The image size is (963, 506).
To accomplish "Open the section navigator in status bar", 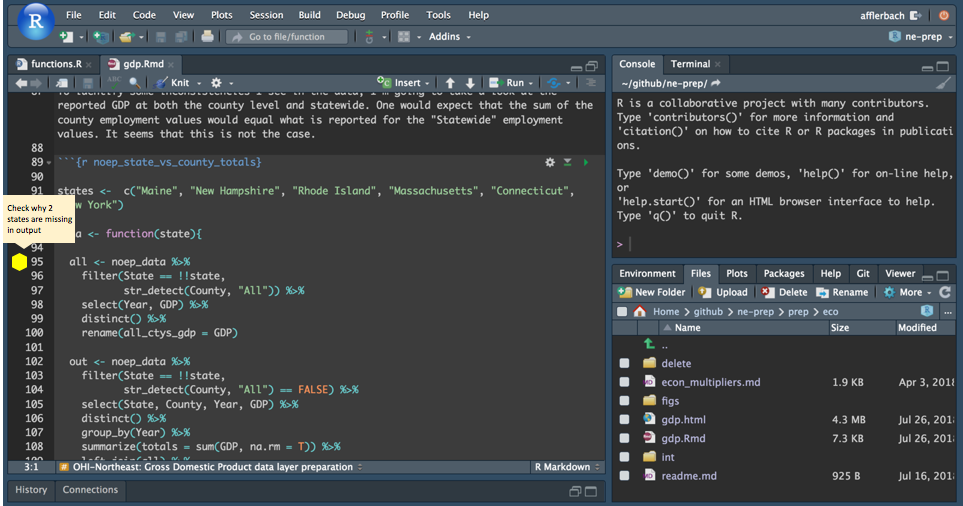I will click(211, 467).
